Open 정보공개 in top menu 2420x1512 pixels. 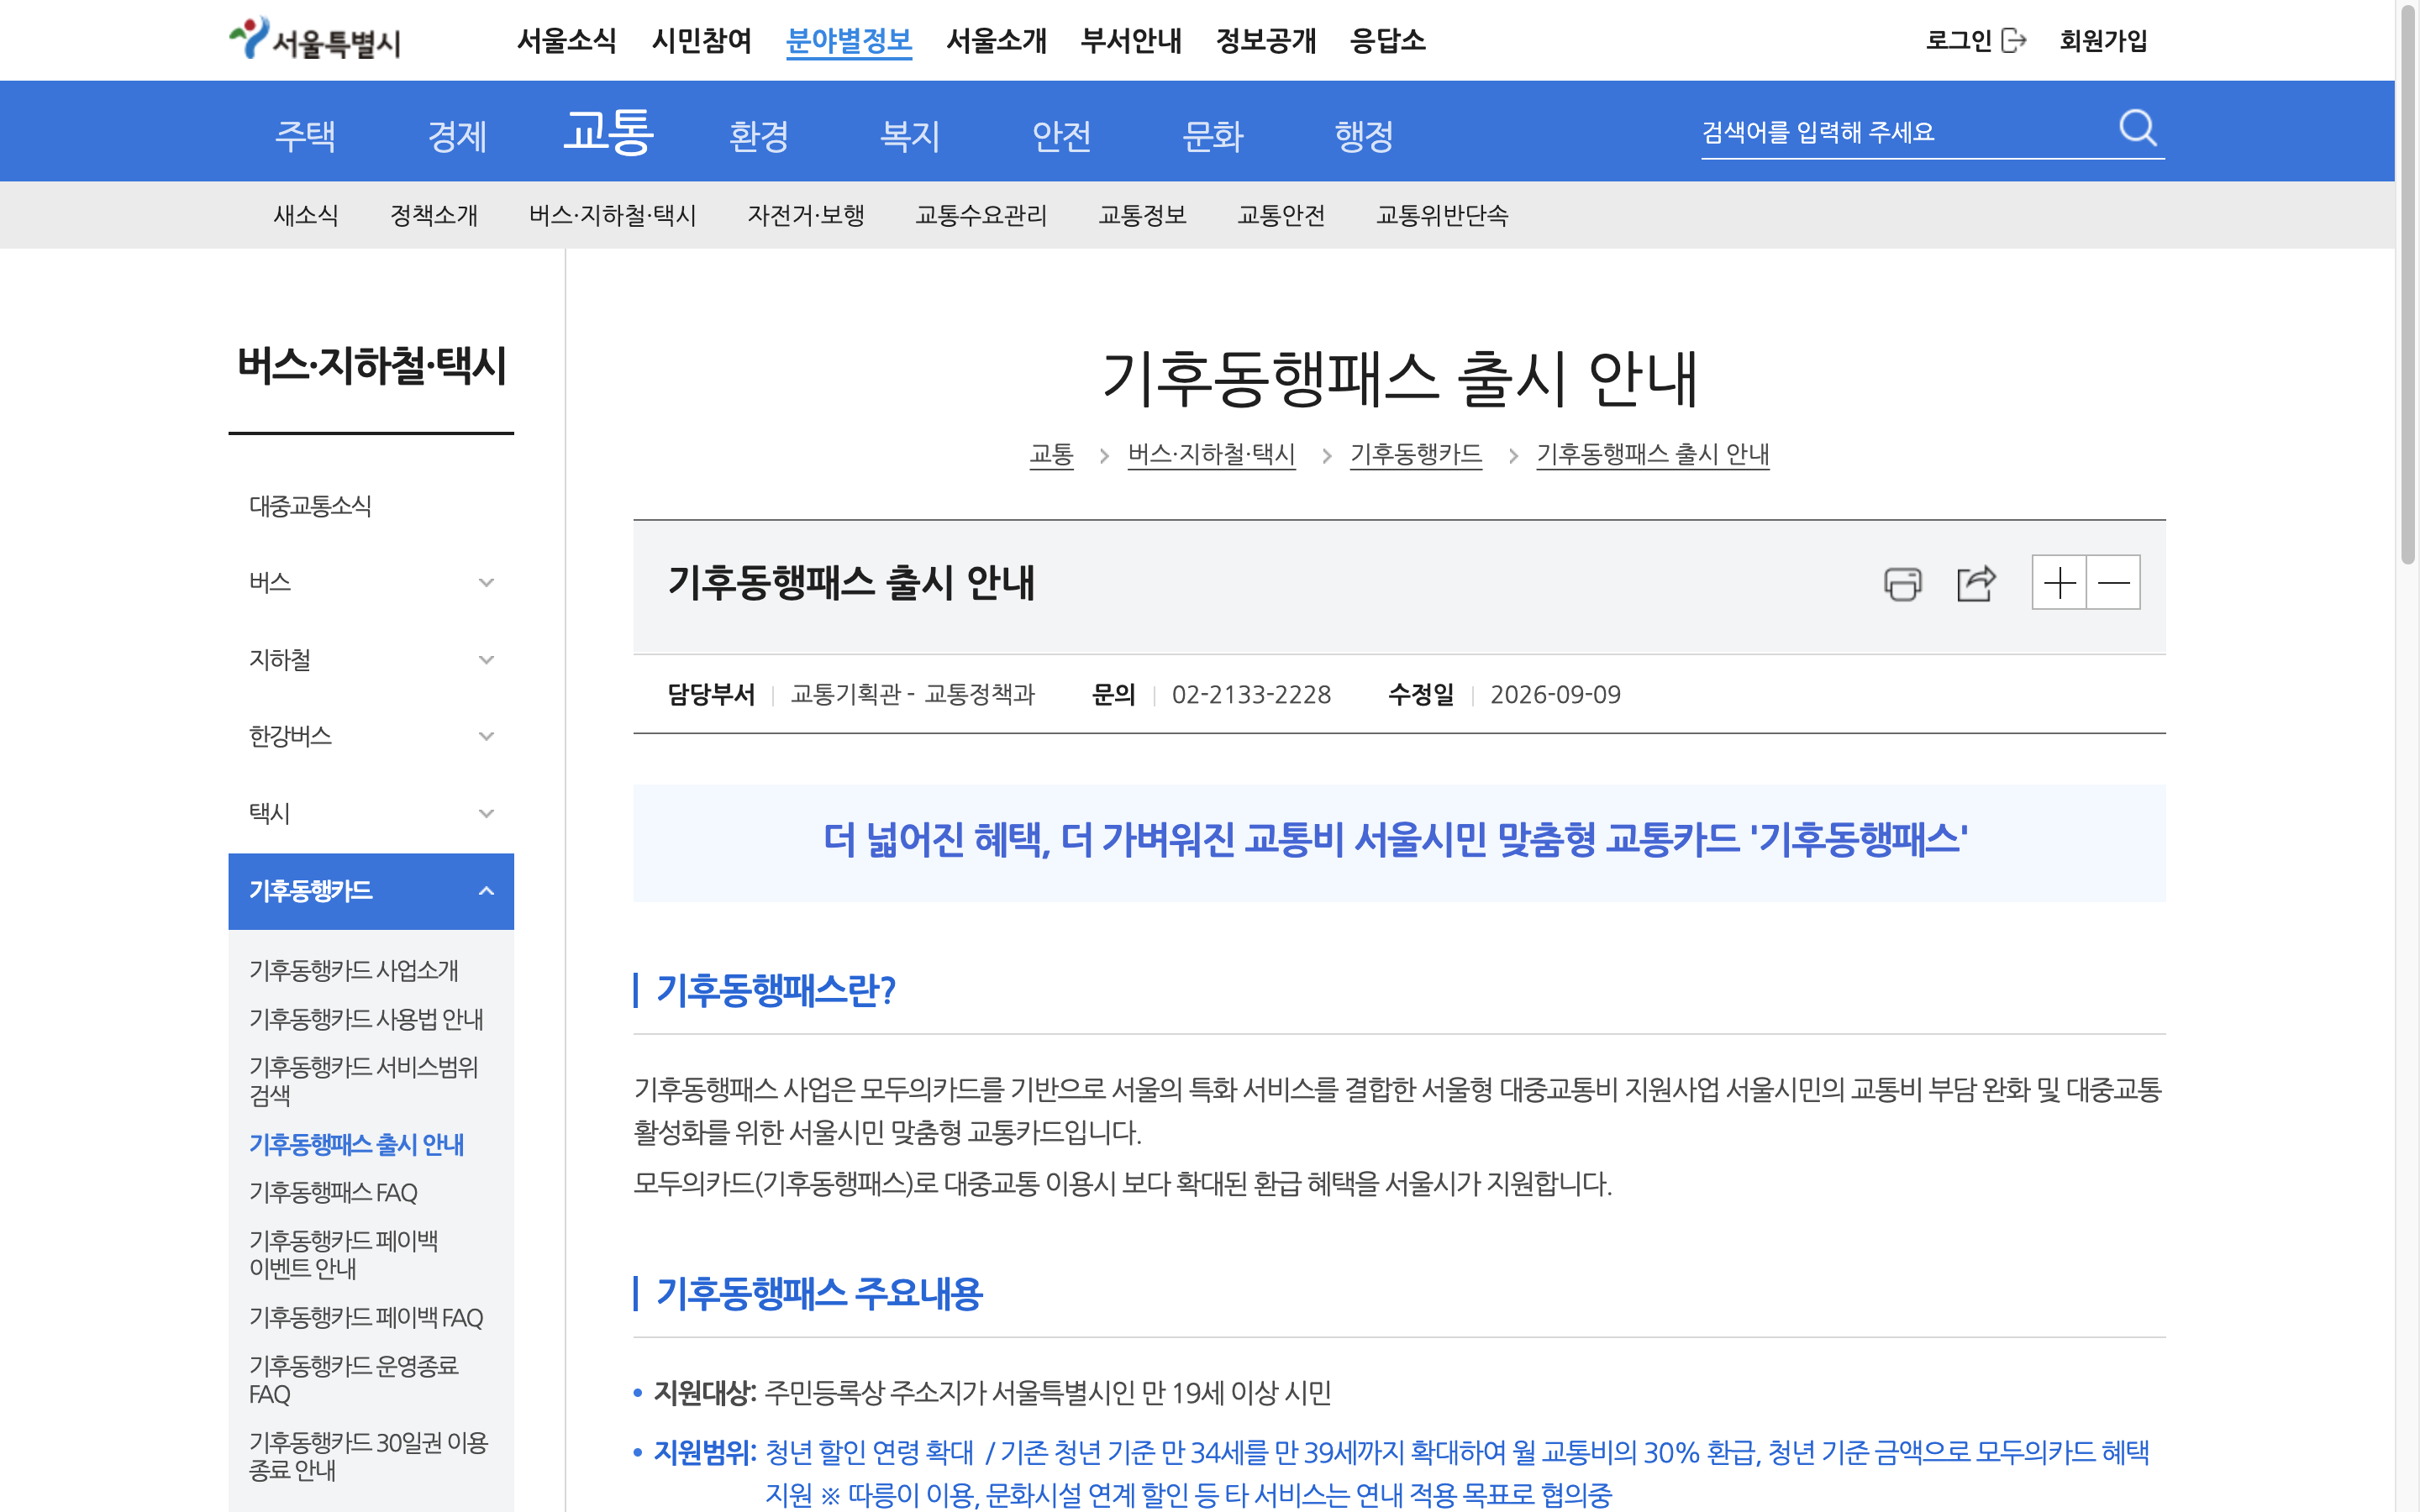[1265, 41]
